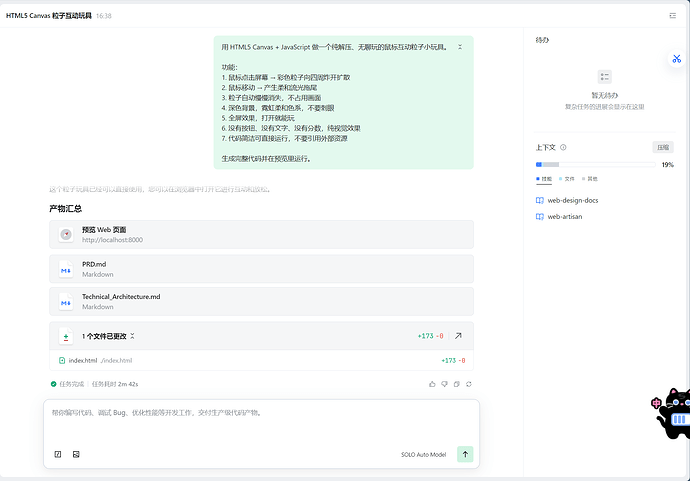
Task: Click the pink 中 input method icon
Action: [656, 403]
